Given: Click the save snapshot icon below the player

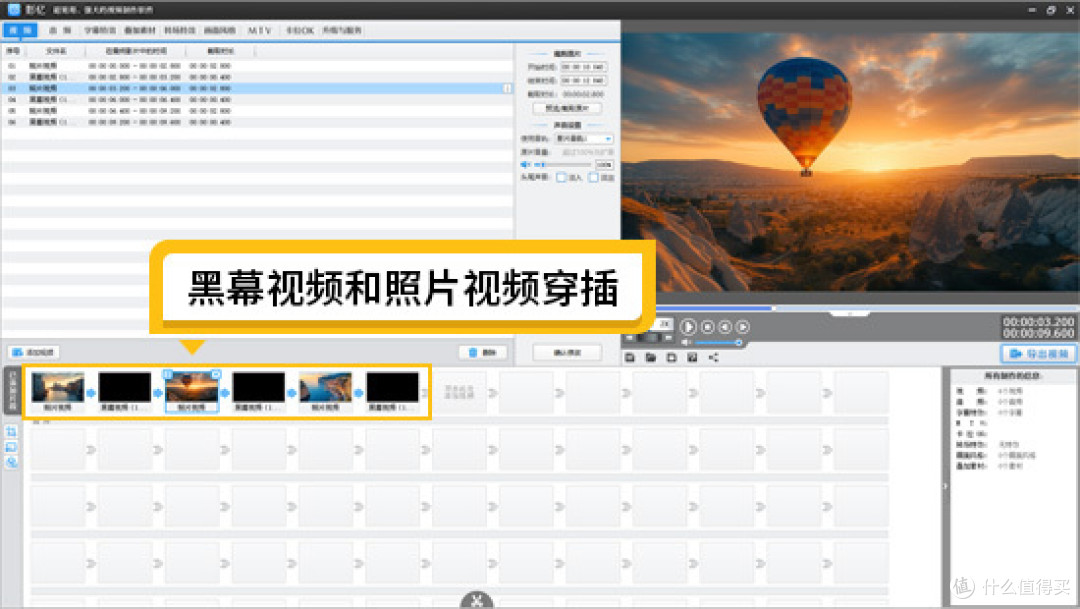Looking at the screenshot, I should pos(692,358).
